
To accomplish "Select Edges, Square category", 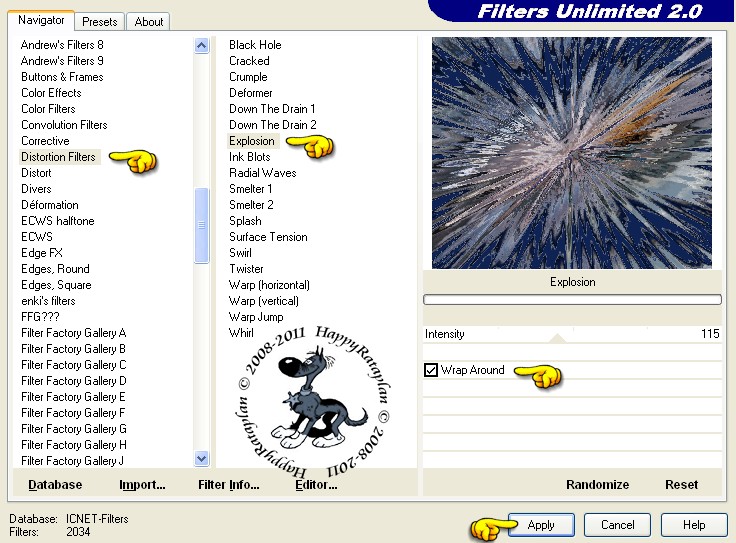I will point(56,285).
